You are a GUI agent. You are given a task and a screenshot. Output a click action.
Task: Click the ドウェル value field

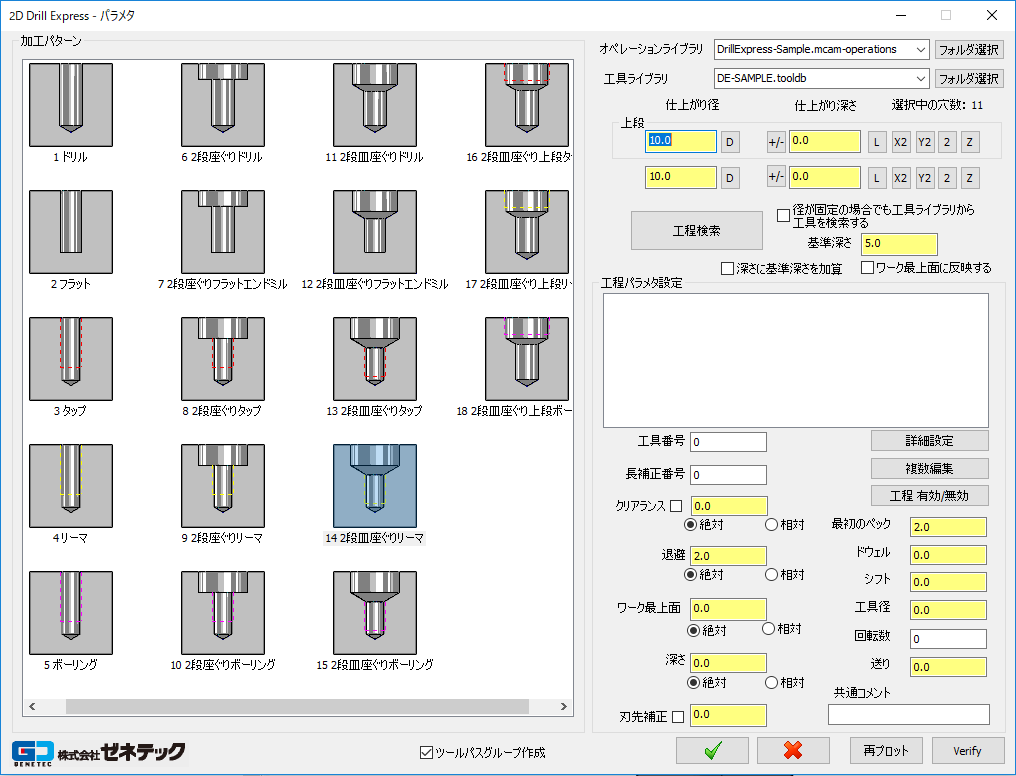[948, 554]
